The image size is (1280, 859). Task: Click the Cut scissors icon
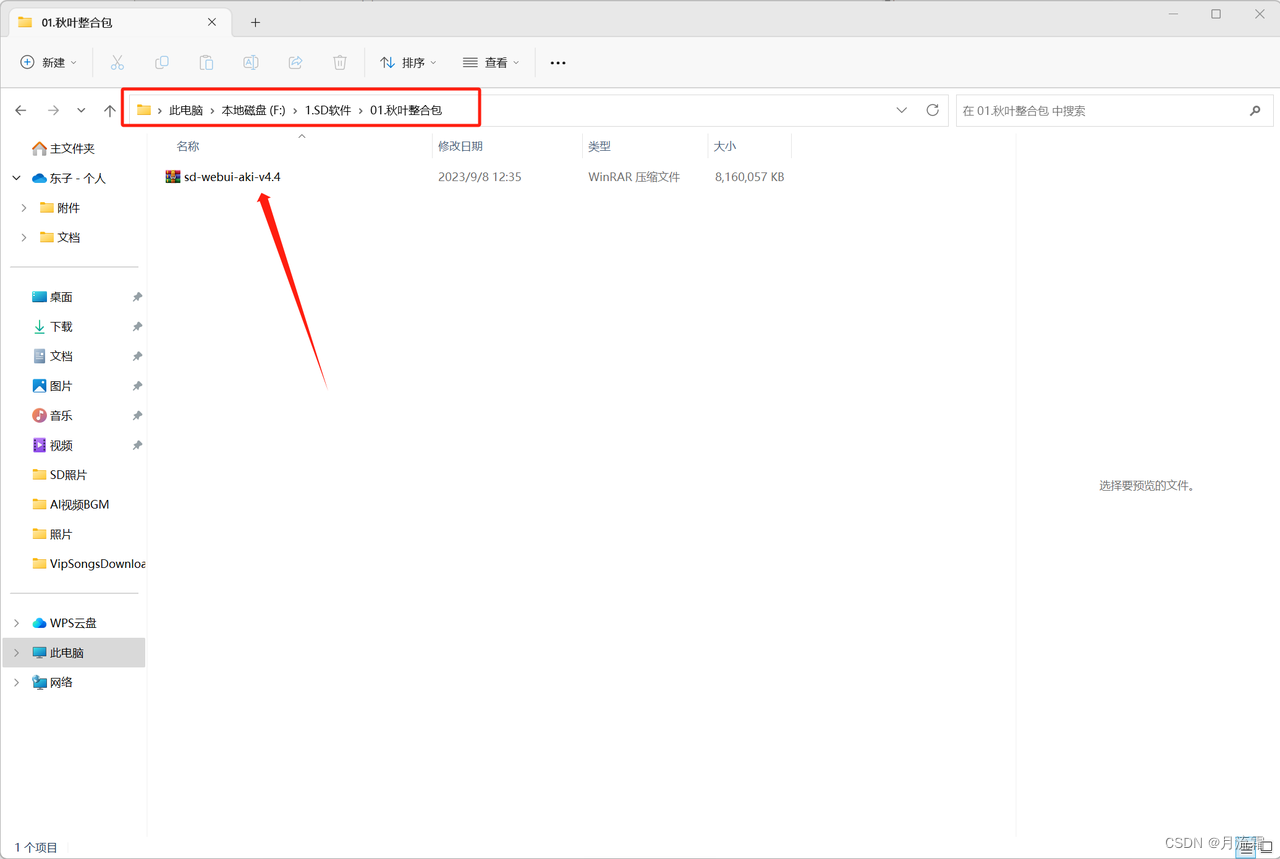[x=117, y=63]
